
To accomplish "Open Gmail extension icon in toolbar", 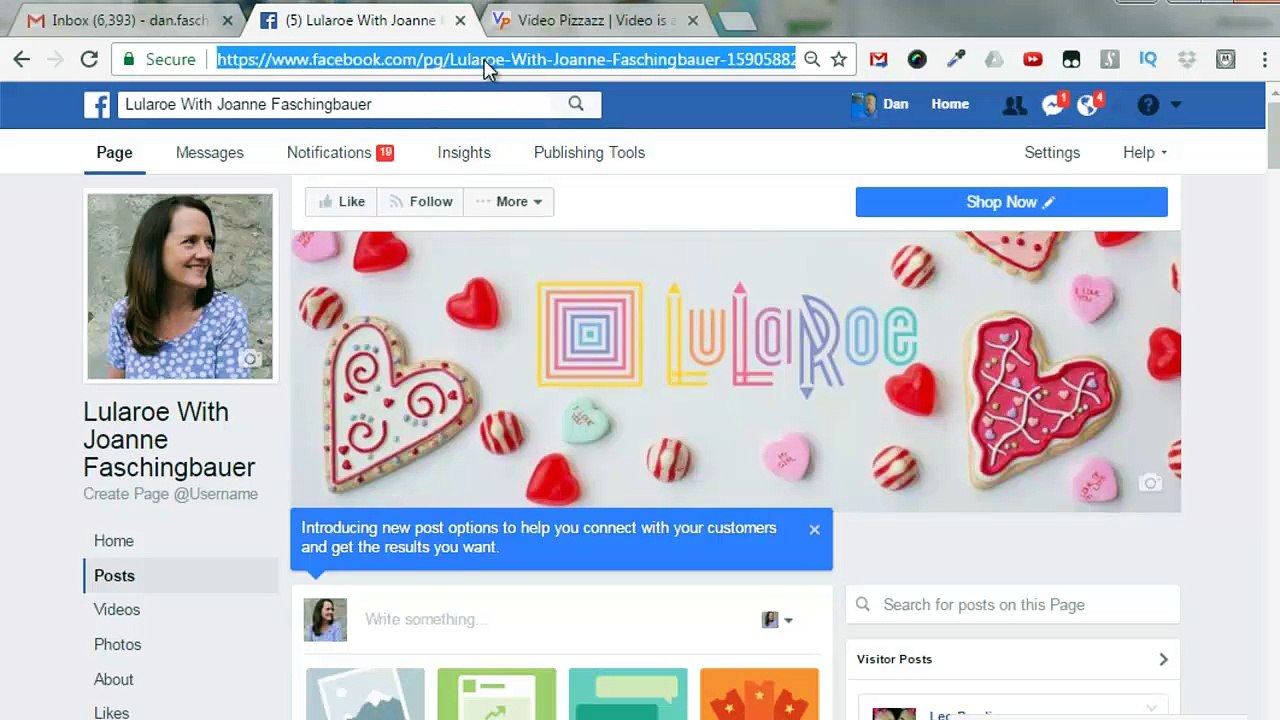I will point(878,60).
